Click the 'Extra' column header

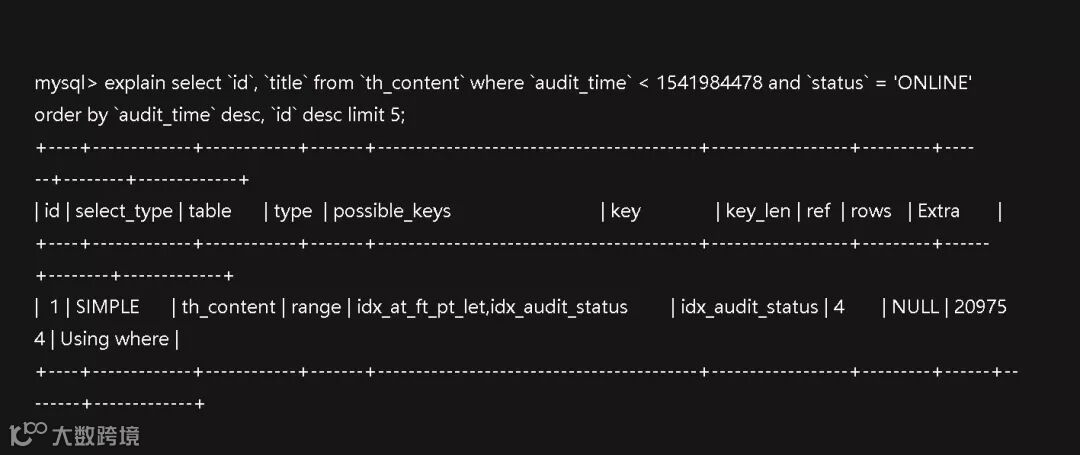(939, 211)
